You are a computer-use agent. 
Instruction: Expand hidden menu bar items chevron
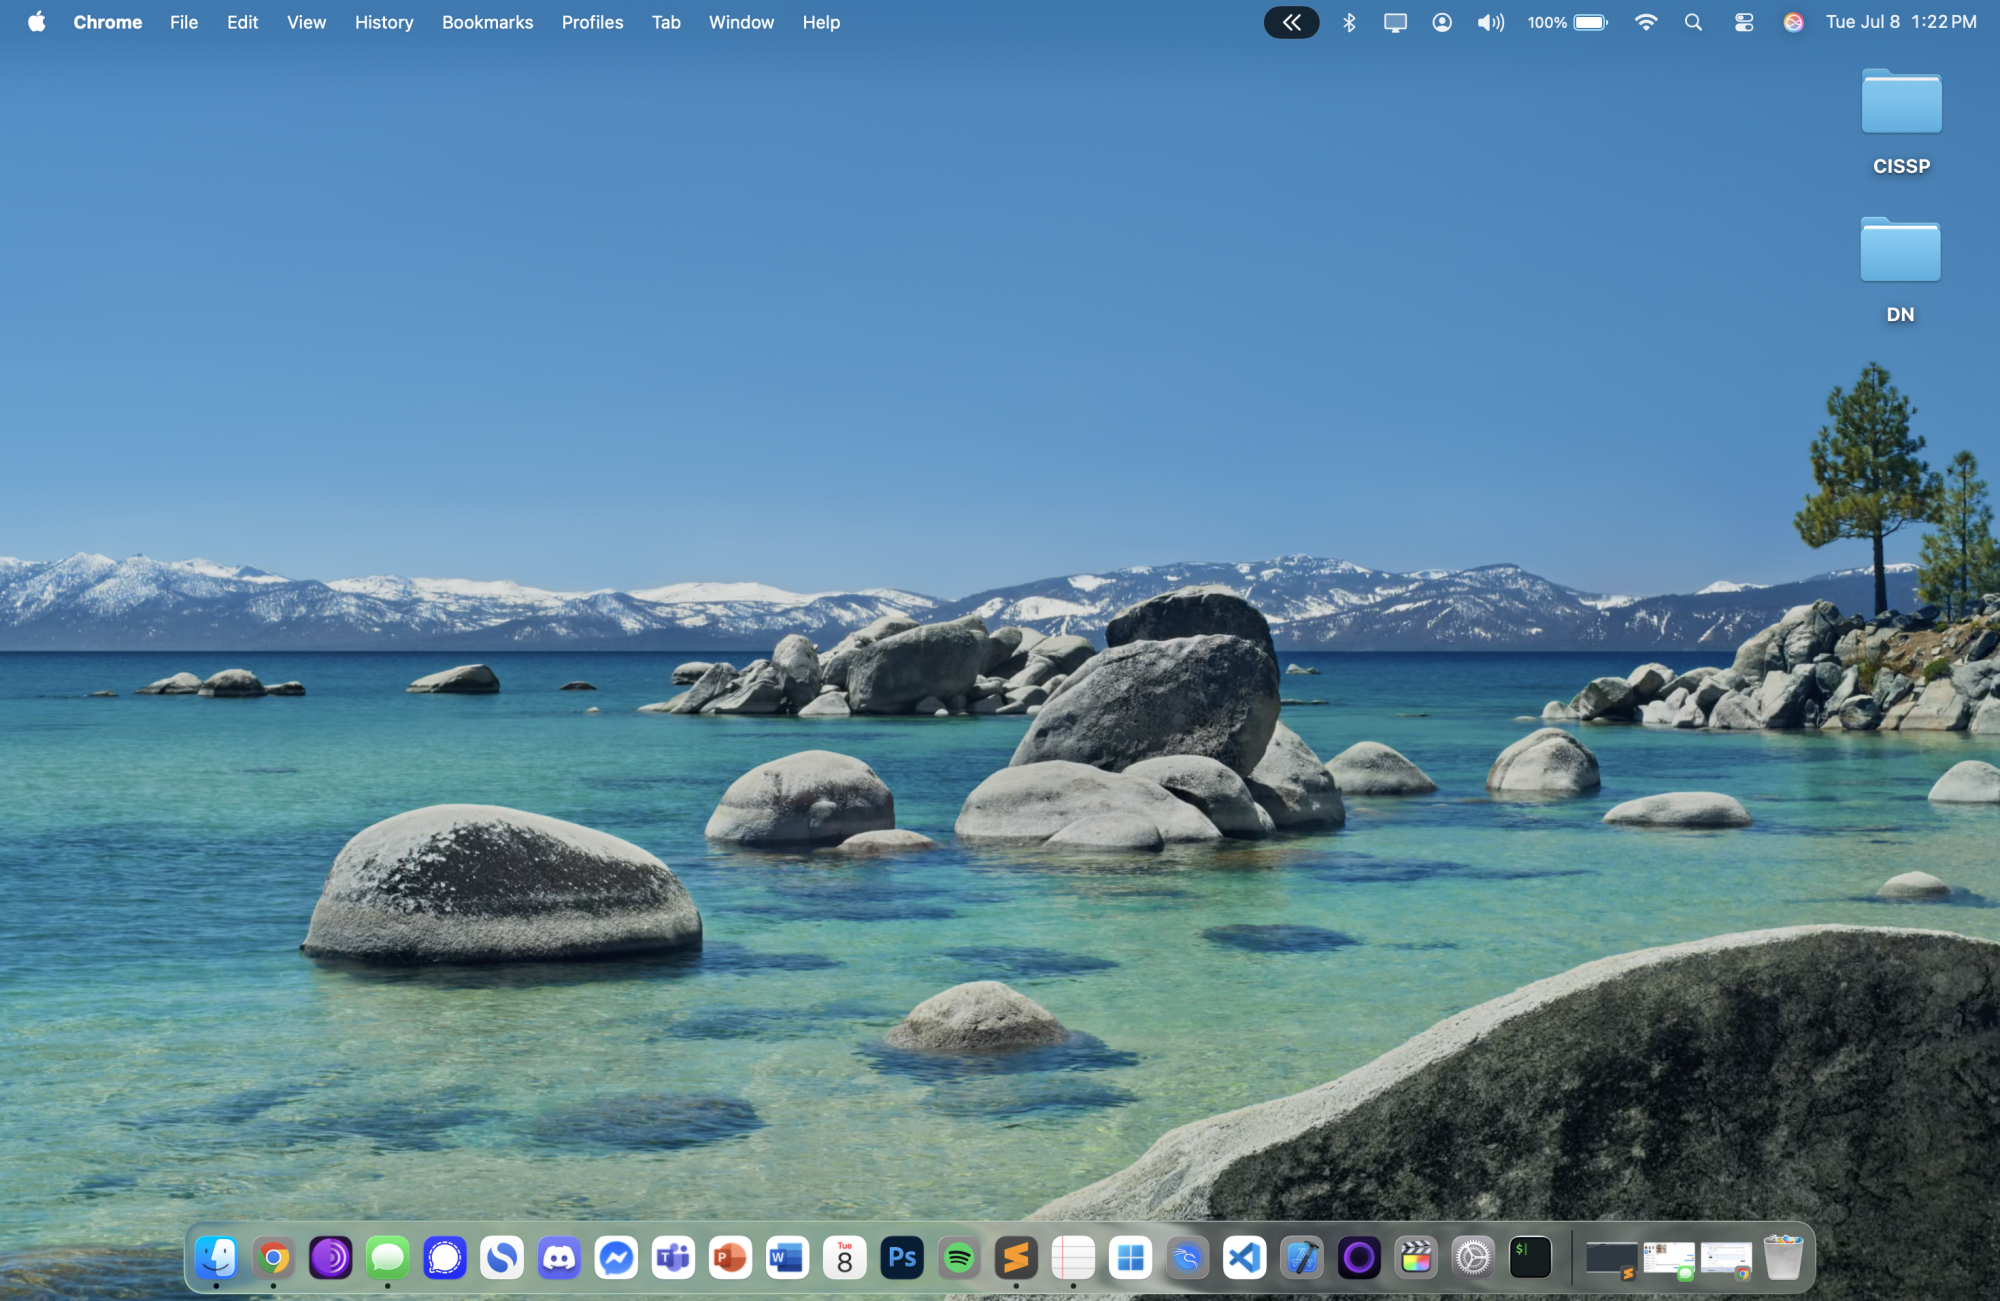[1291, 22]
